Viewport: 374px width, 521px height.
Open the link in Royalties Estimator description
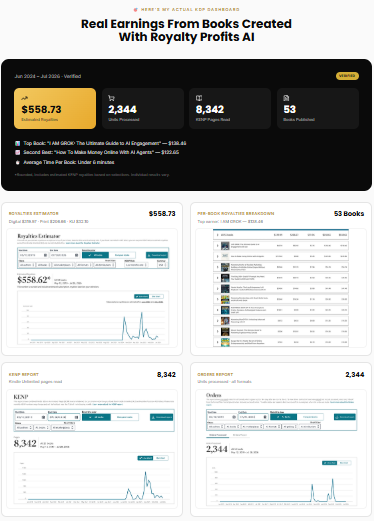[82, 243]
